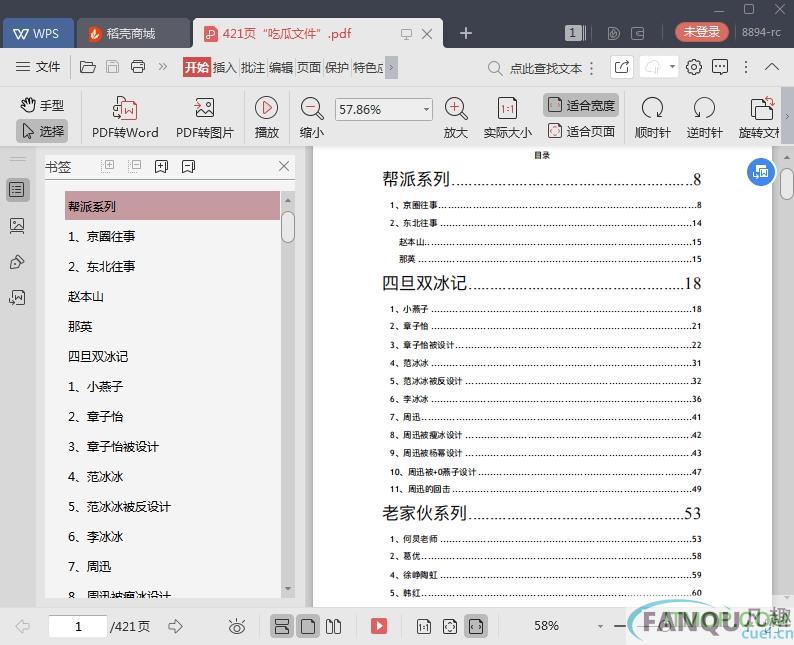Rotate the page clockwise with 顺时针

652,108
